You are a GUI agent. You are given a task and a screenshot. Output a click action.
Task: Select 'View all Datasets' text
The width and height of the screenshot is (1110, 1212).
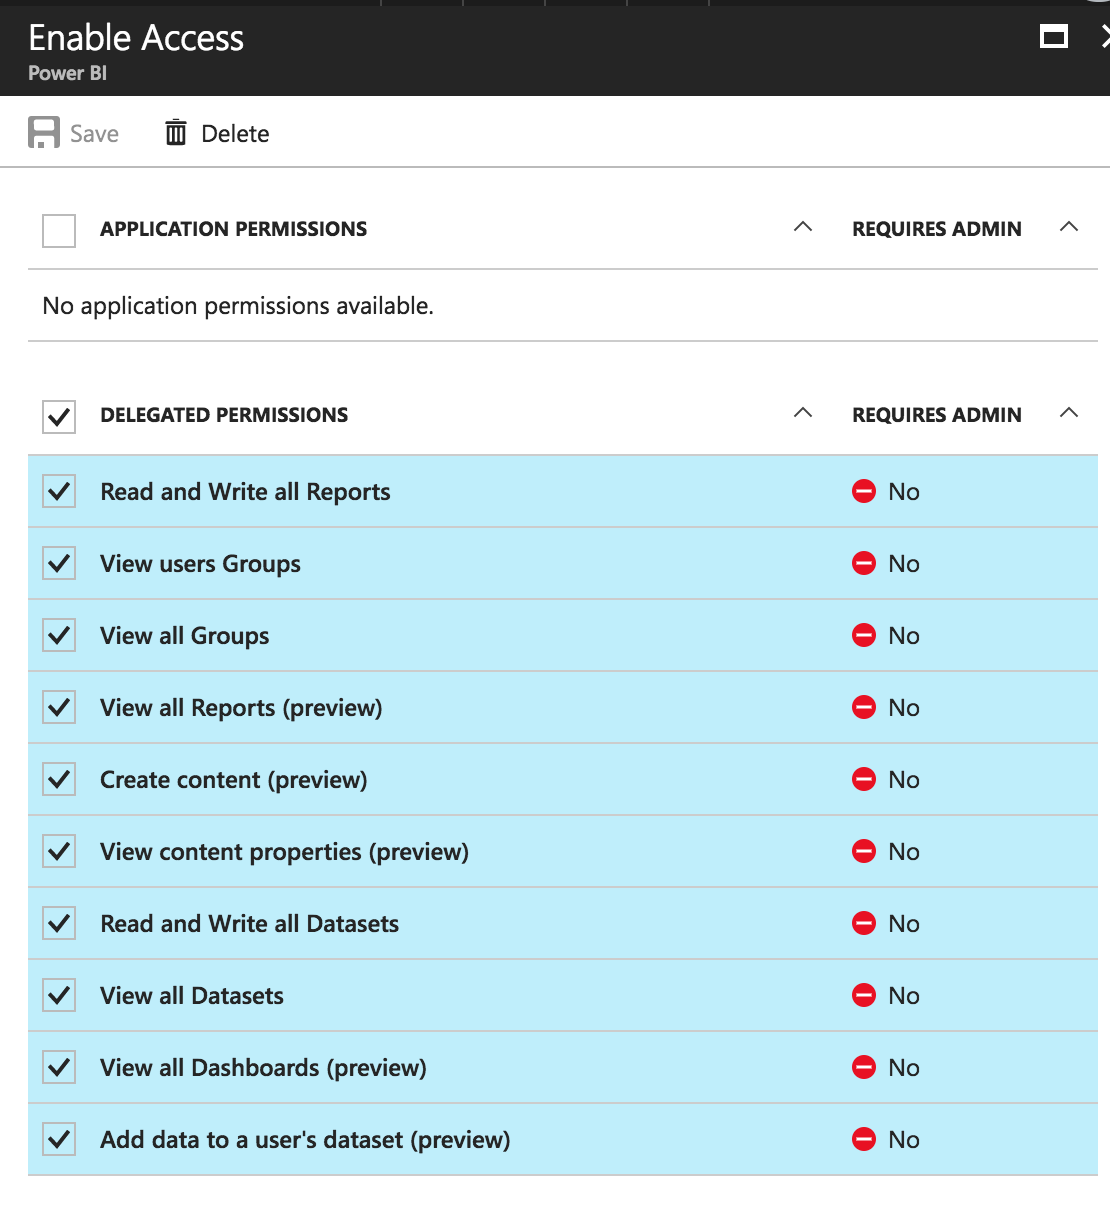pos(192,996)
